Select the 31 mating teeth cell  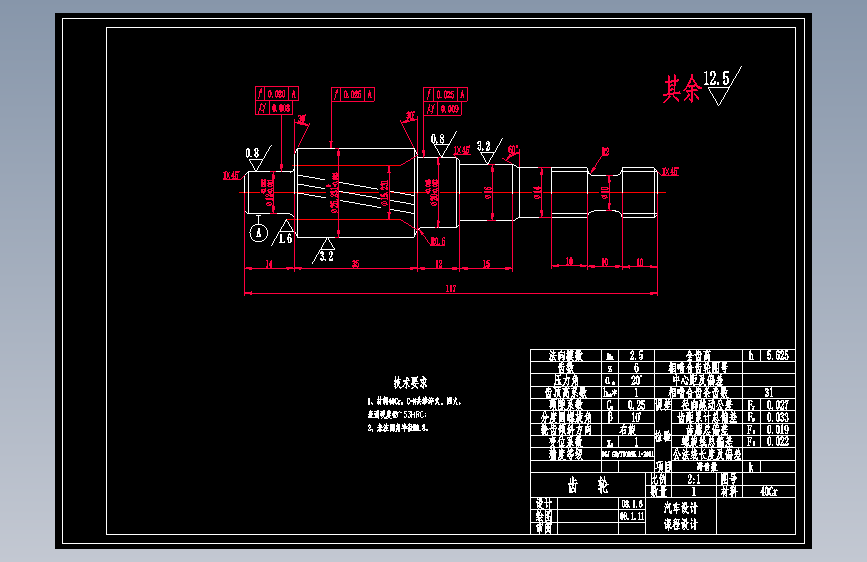[769, 392]
